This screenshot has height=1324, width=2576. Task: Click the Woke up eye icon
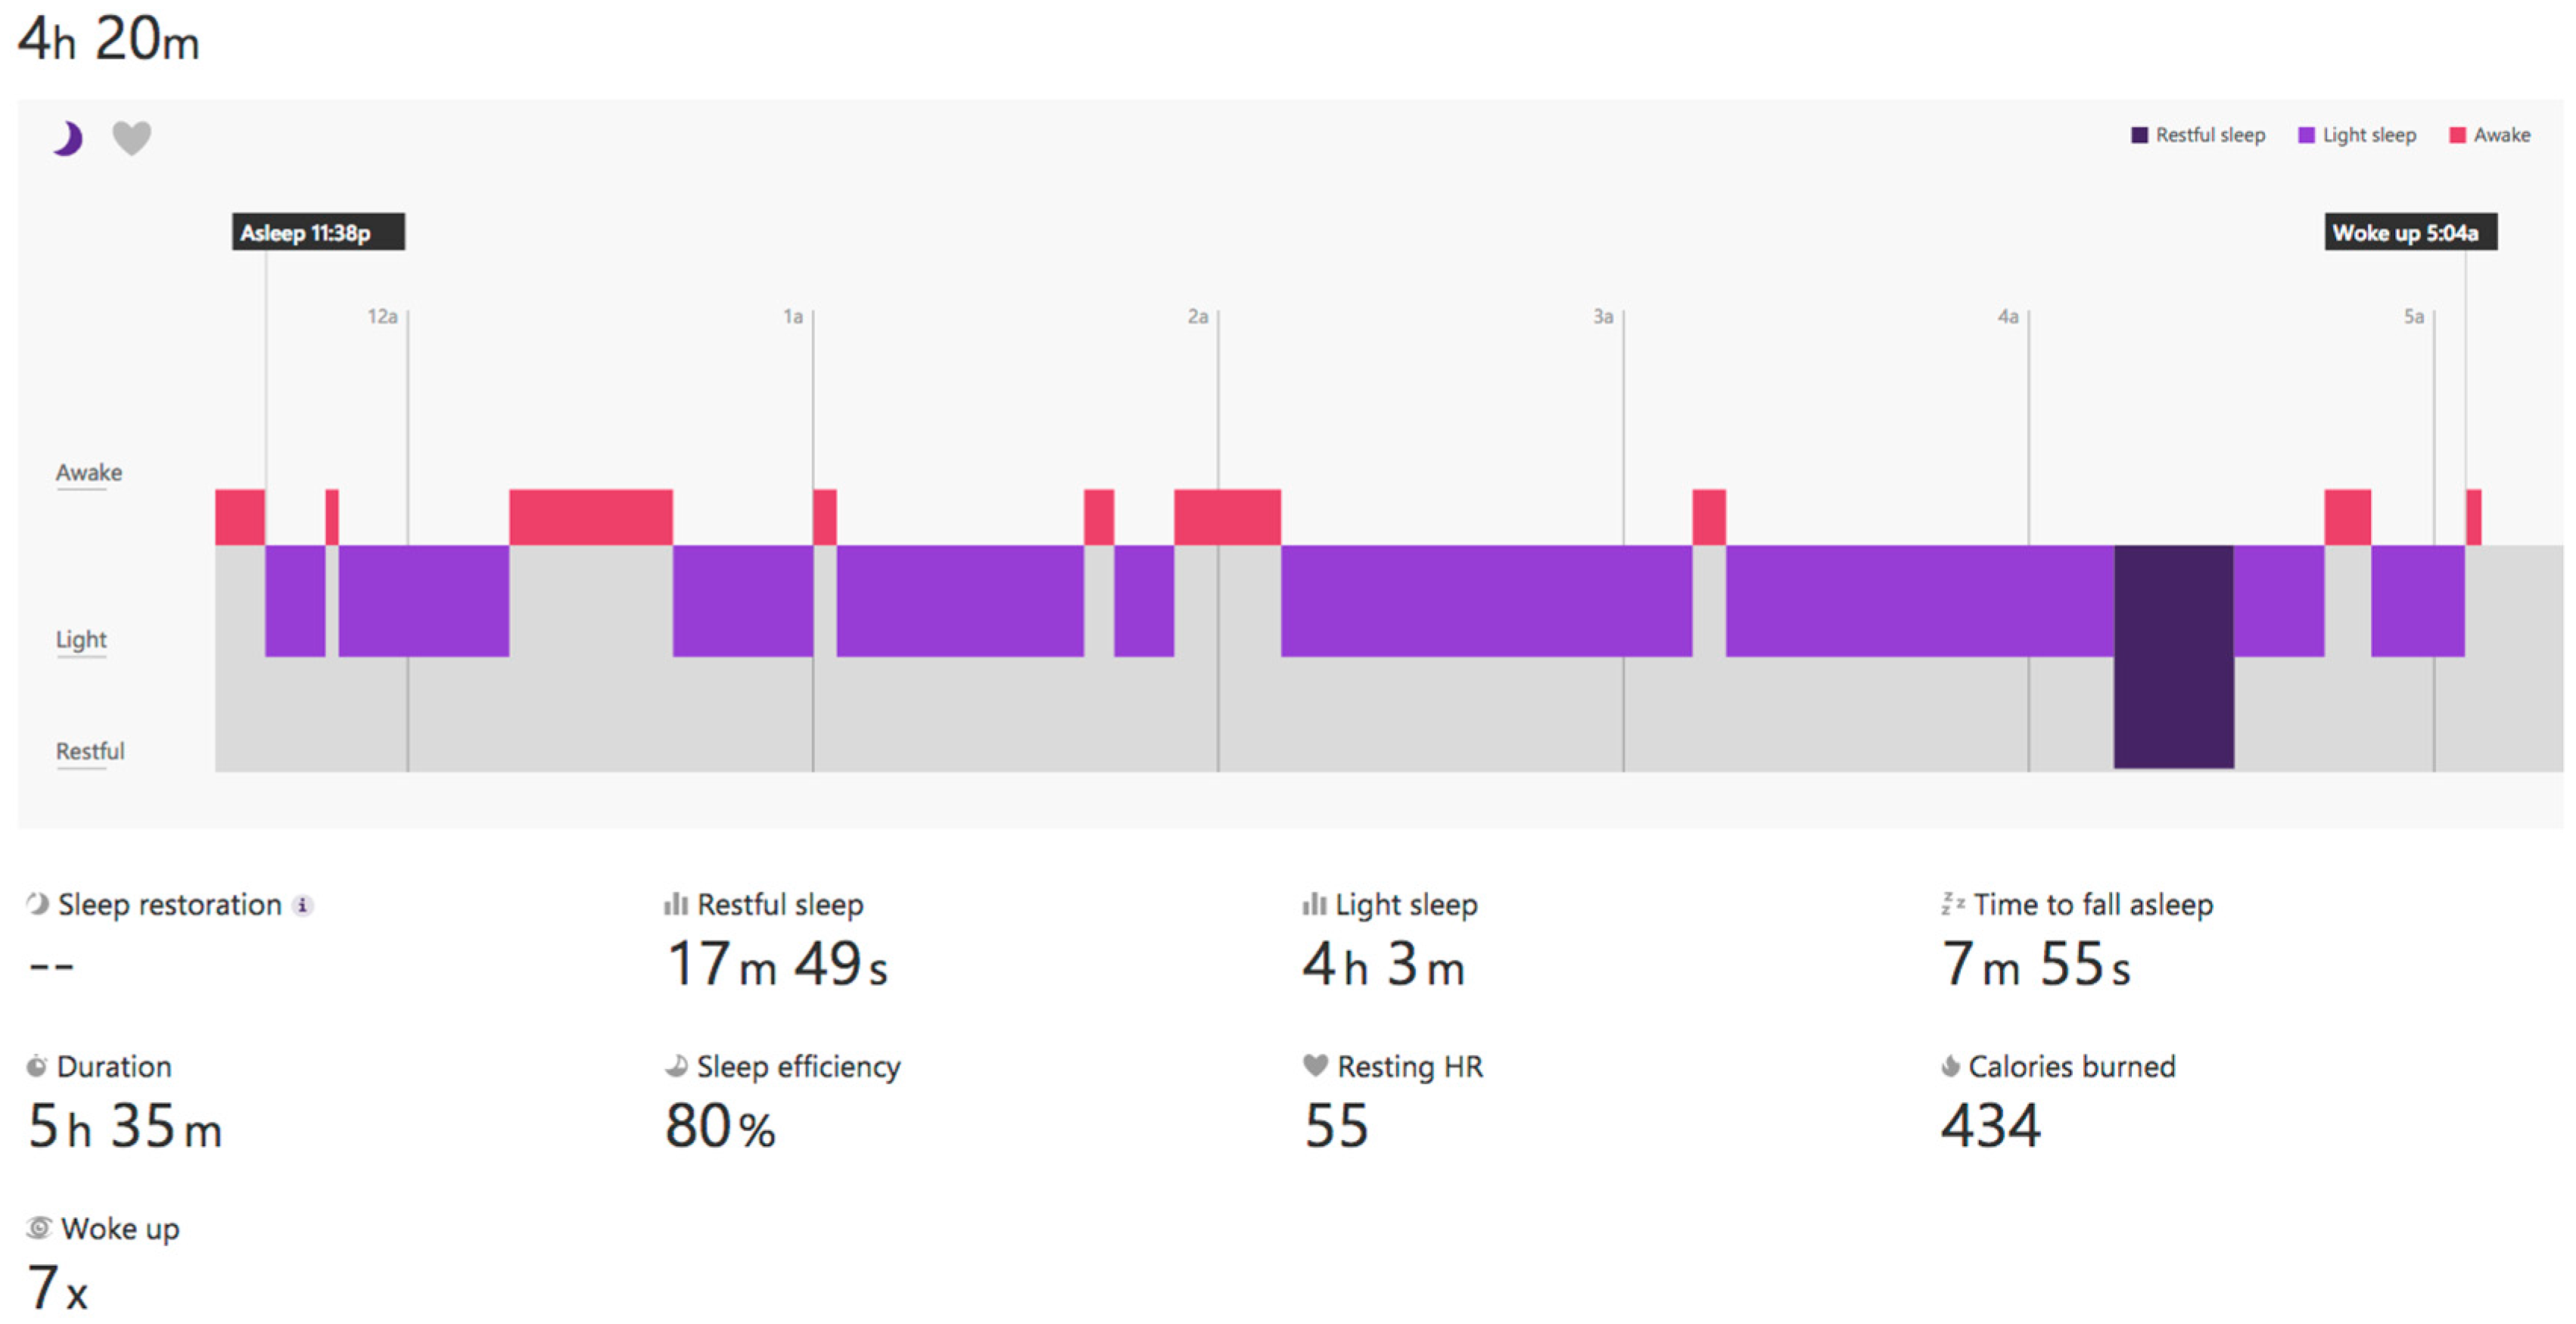click(x=39, y=1227)
